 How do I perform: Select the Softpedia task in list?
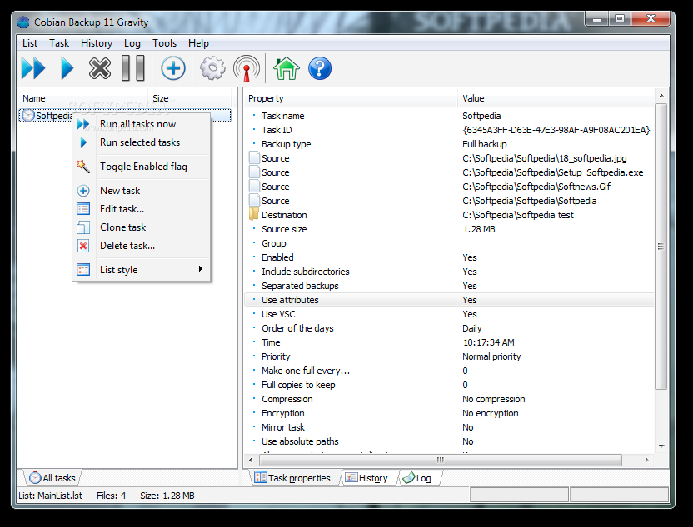tap(125, 115)
